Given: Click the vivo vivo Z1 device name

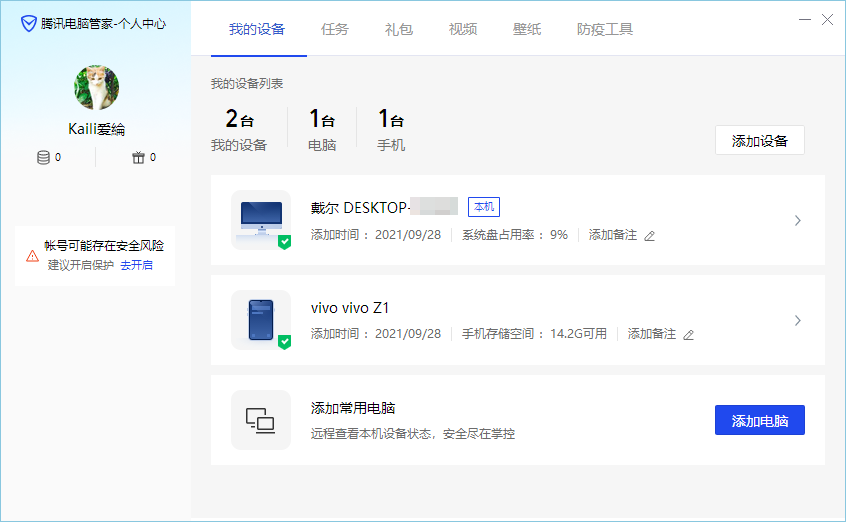Looking at the screenshot, I should [x=350, y=308].
